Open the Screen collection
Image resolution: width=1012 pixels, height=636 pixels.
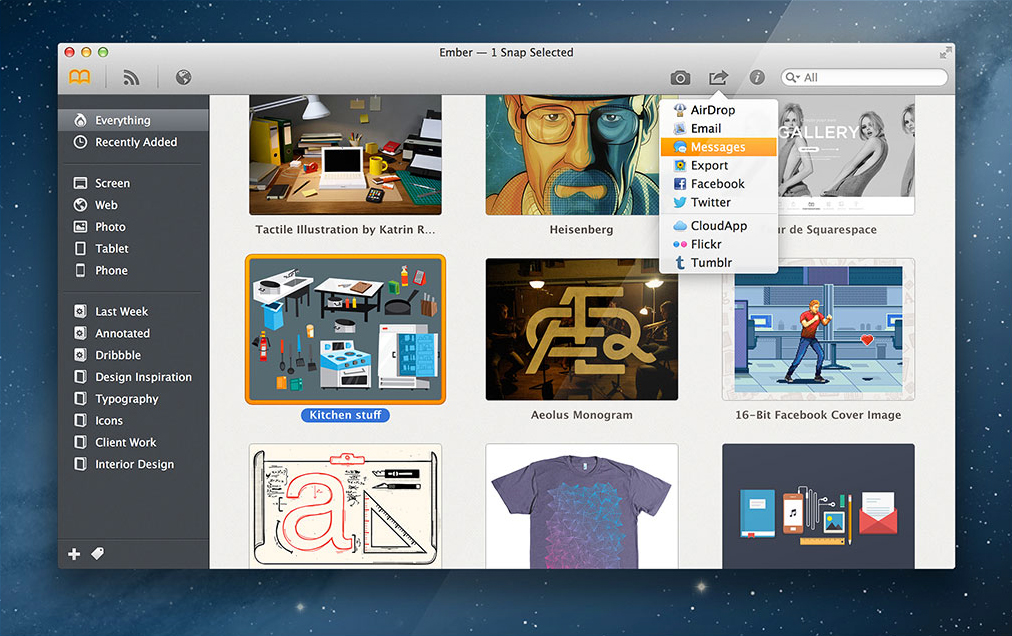[x=133, y=183]
